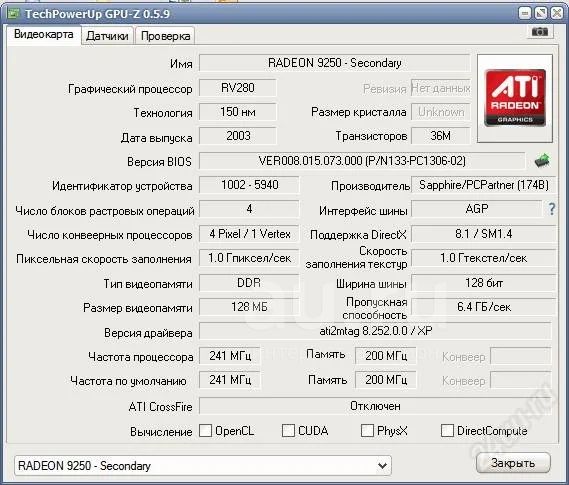The height and width of the screenshot is (485, 569).
Task: Take a screenshot with the camera icon
Action: click(x=540, y=32)
